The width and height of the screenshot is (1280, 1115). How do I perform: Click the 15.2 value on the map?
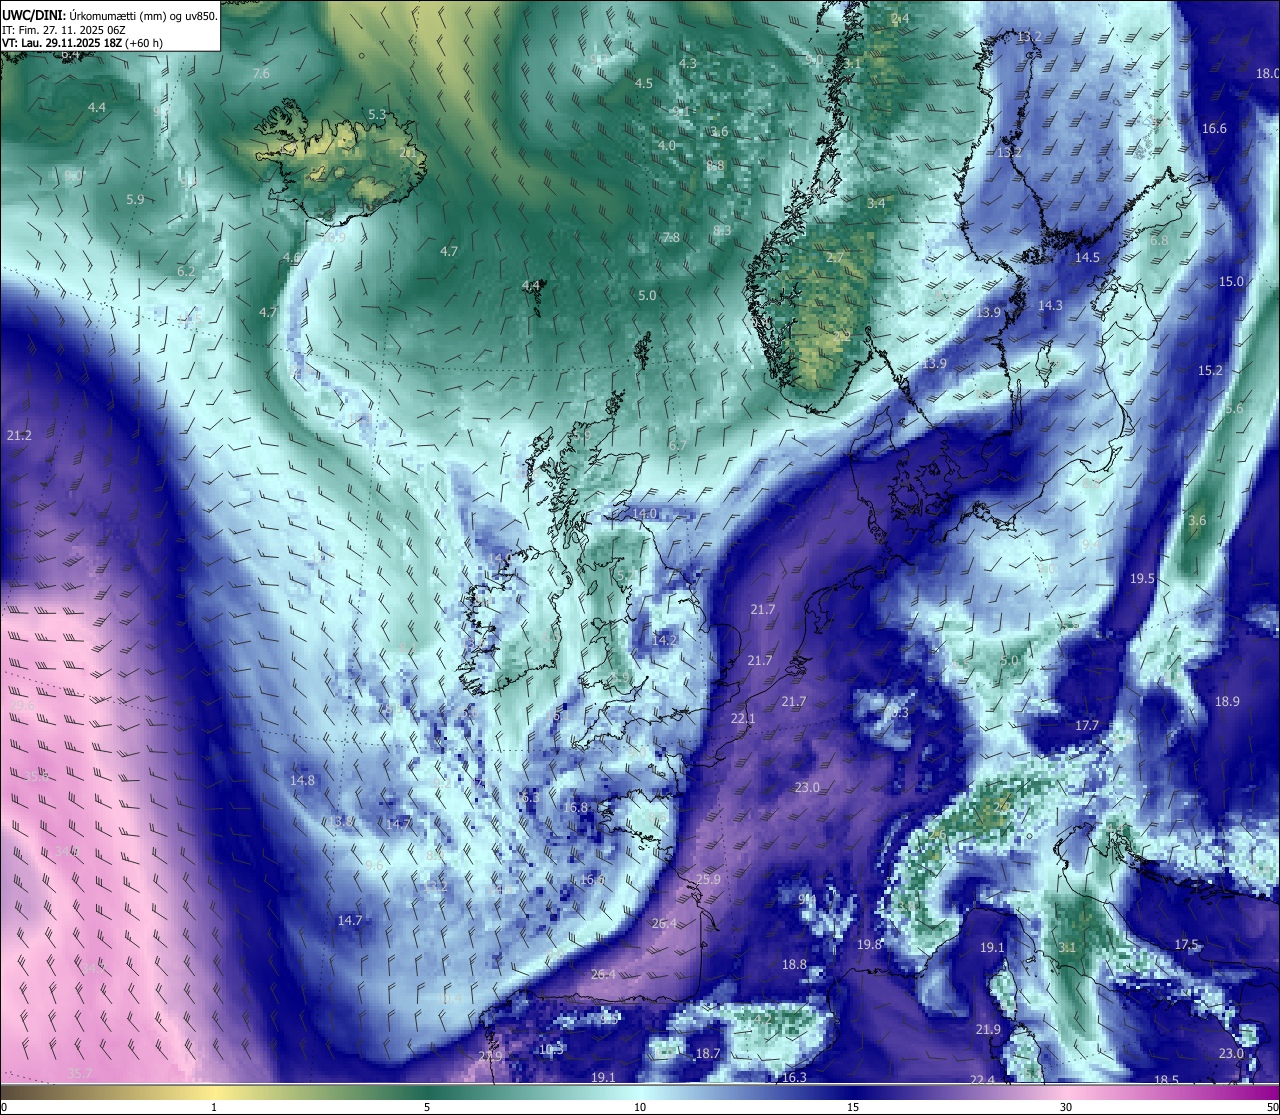pos(1210,370)
